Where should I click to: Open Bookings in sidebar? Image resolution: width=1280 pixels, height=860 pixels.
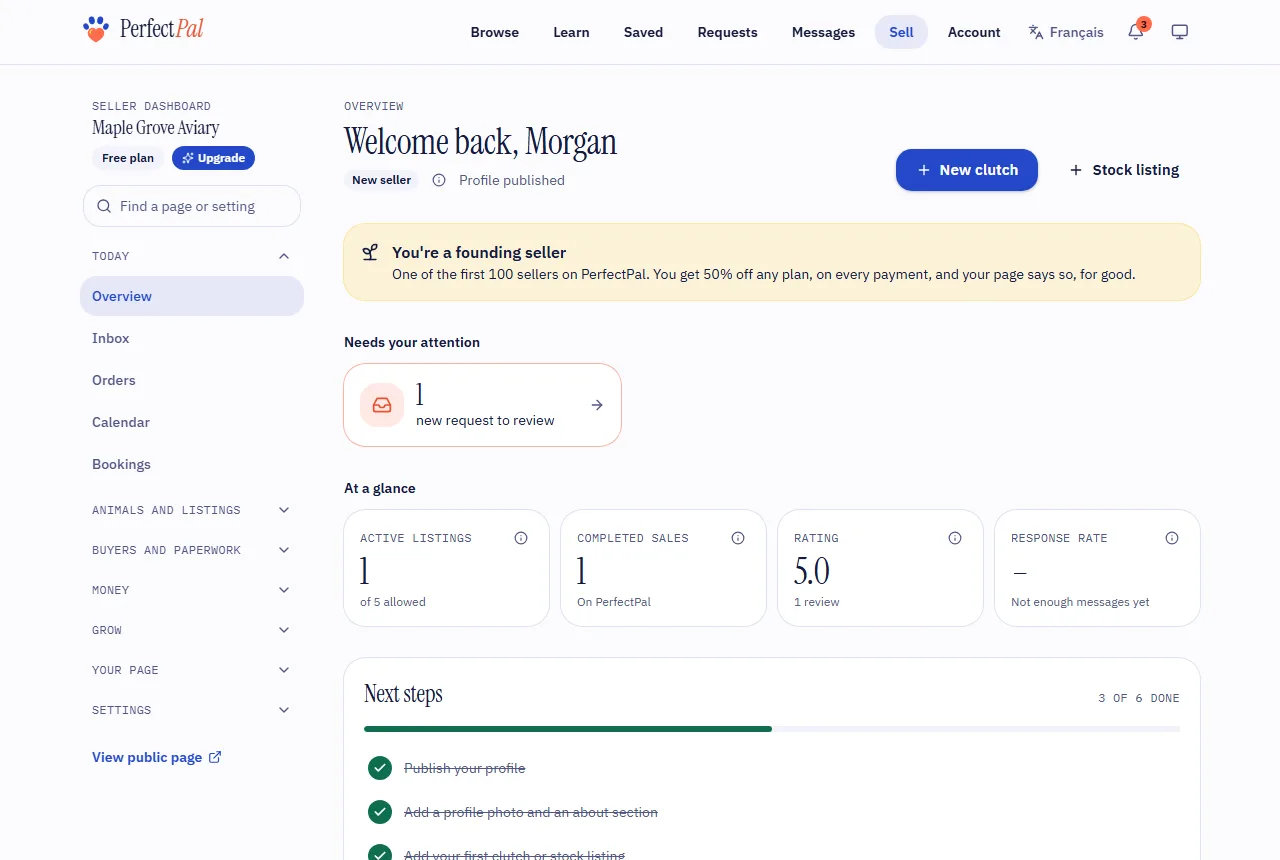(192, 464)
